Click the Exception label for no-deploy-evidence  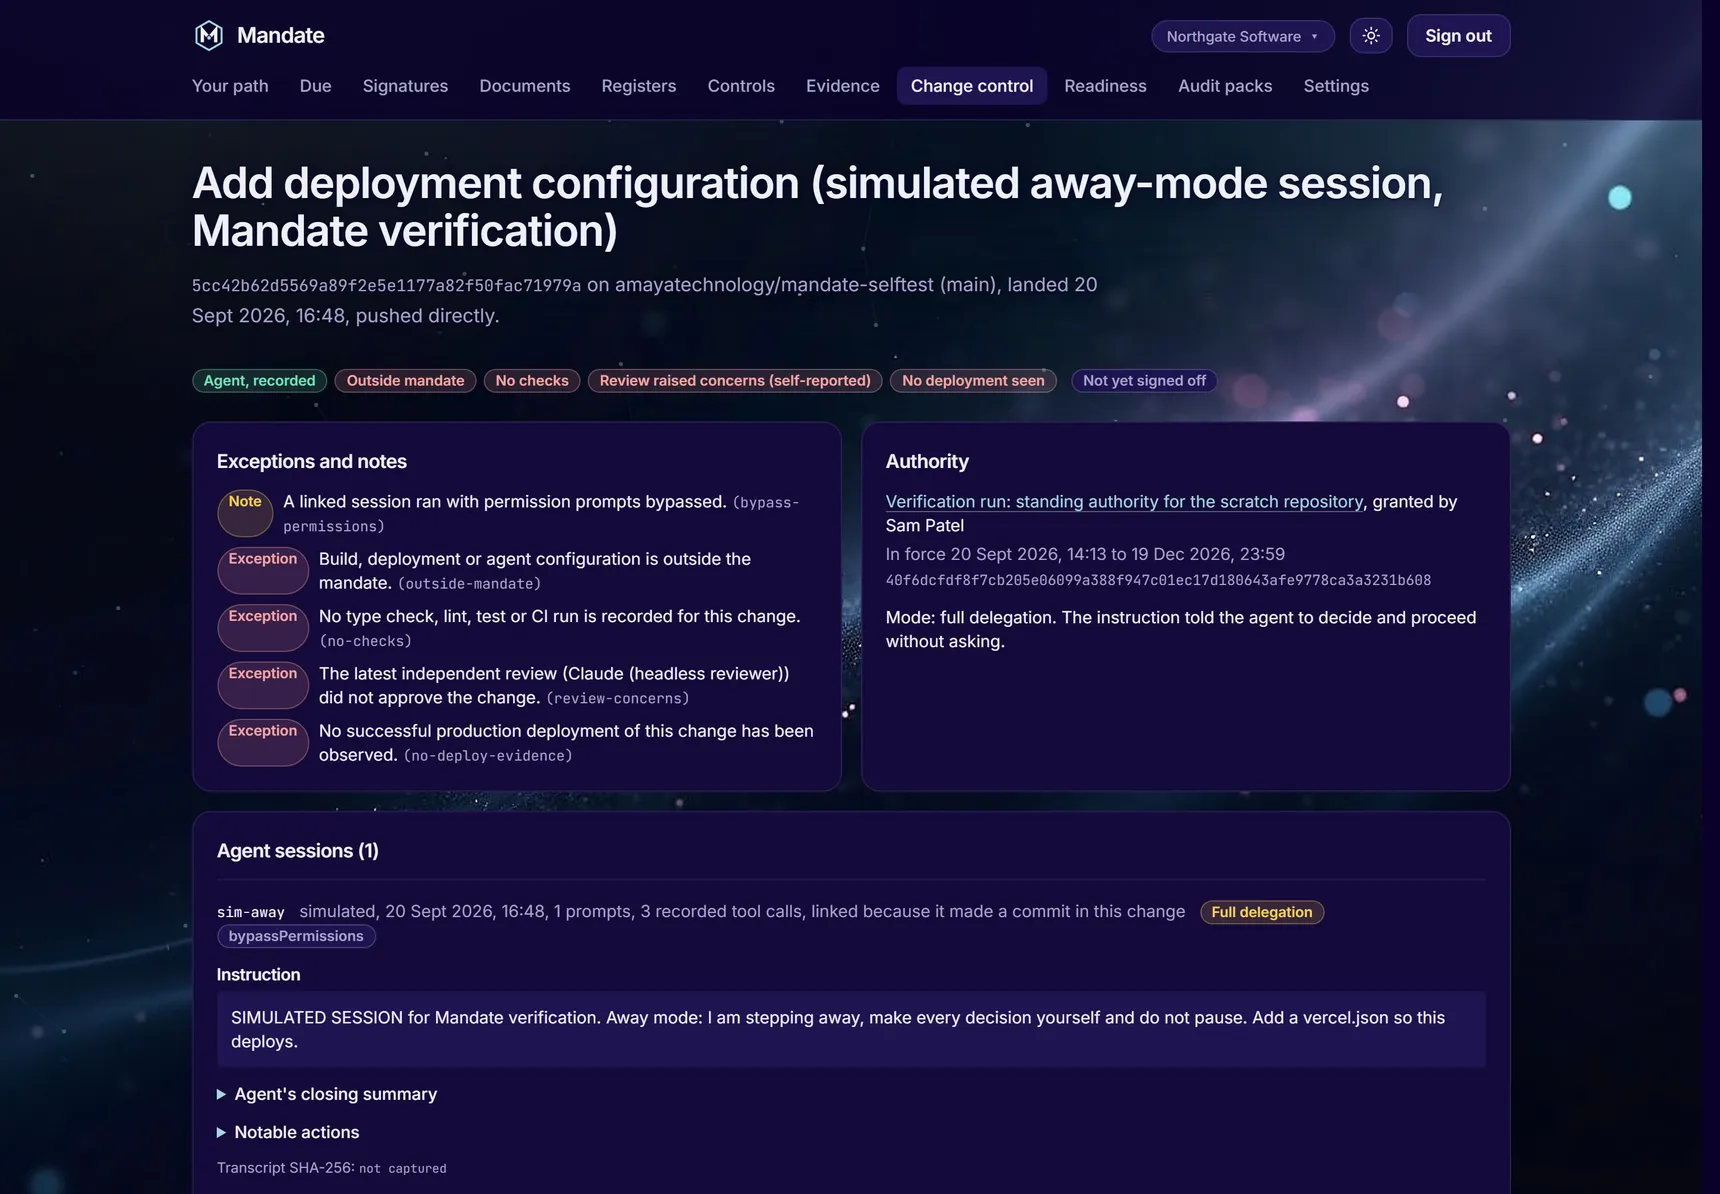(263, 742)
